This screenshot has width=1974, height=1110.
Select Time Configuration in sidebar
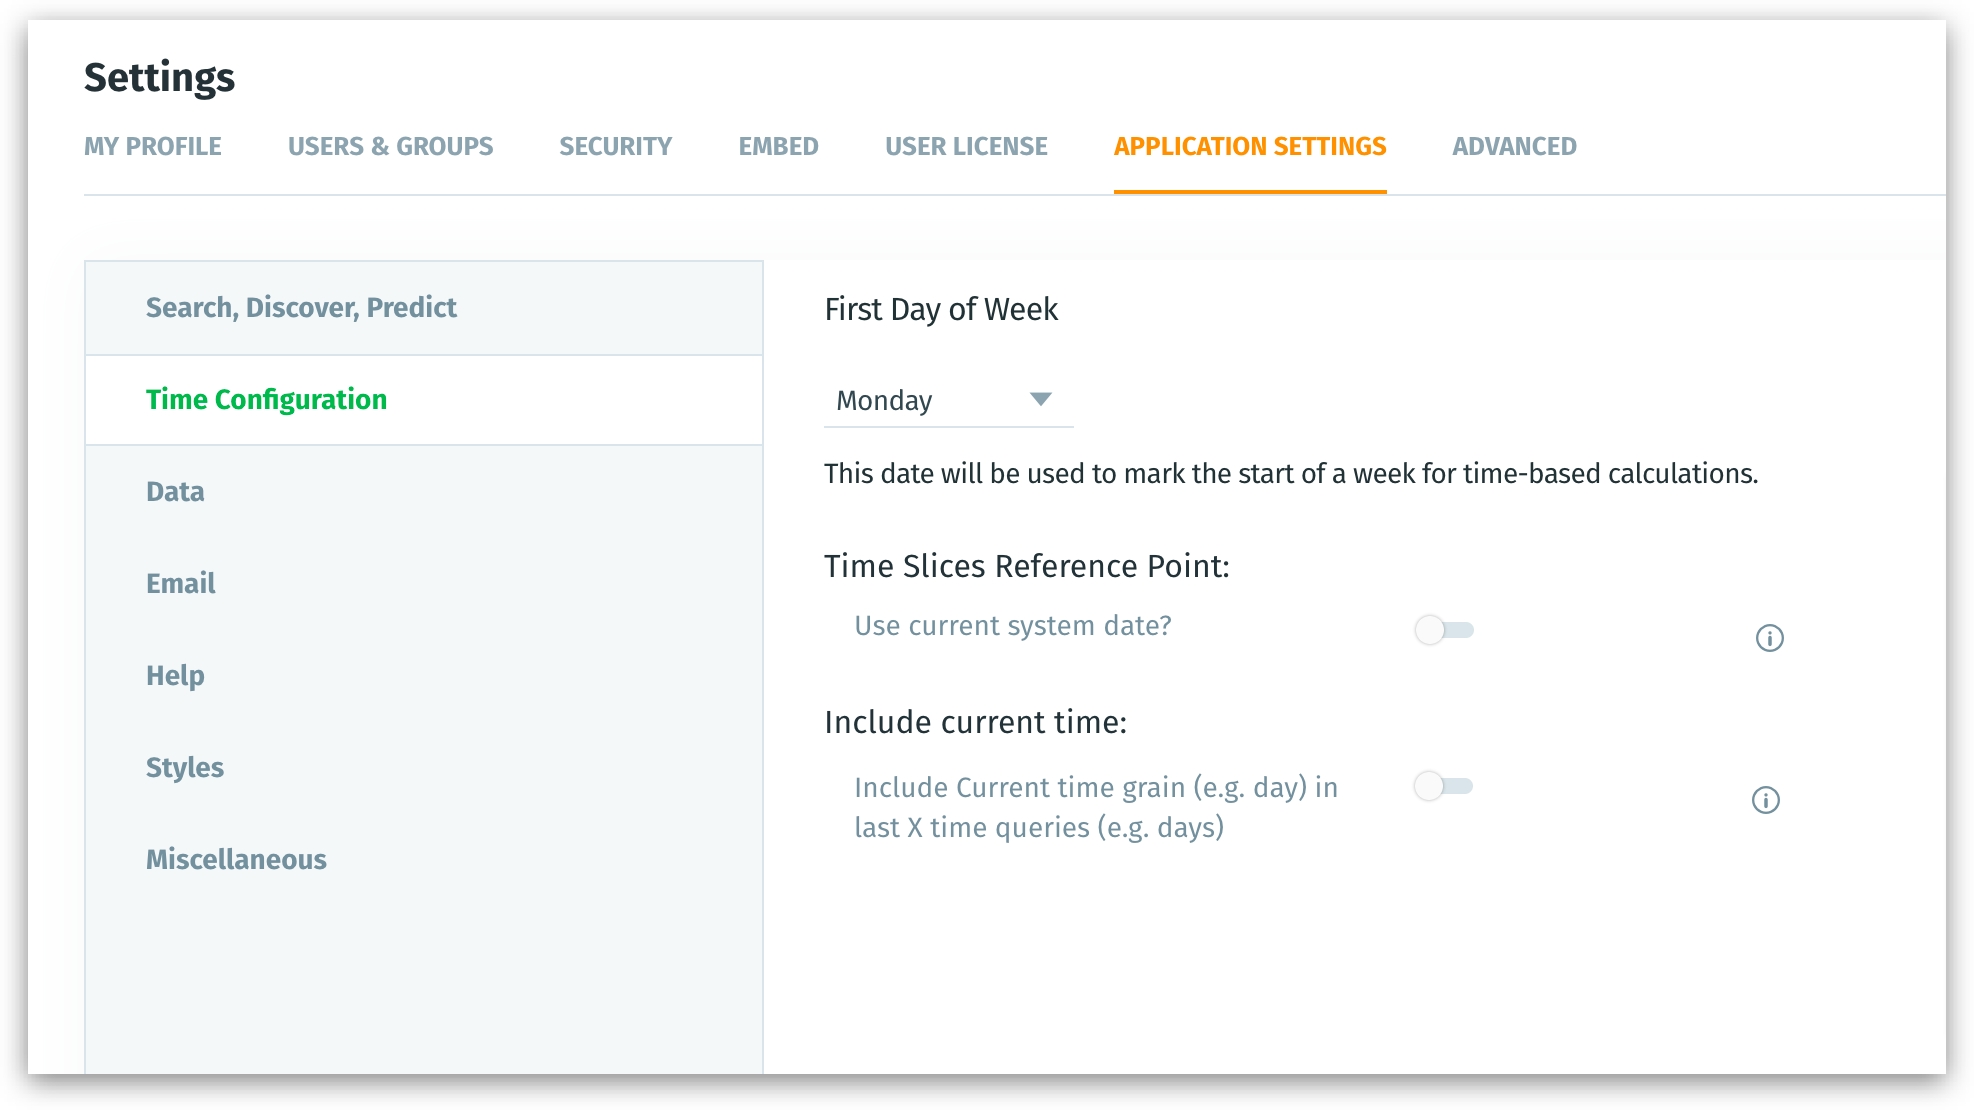click(x=266, y=399)
